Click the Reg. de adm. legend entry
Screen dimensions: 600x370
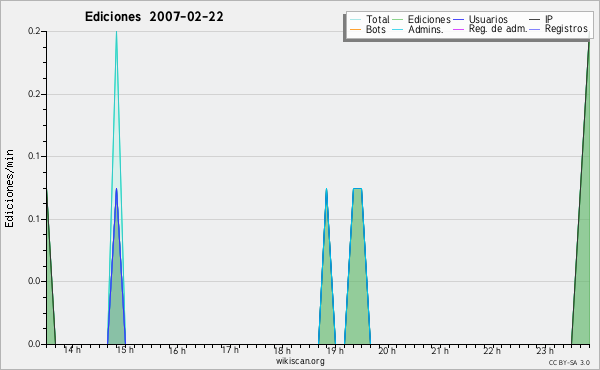click(490, 29)
